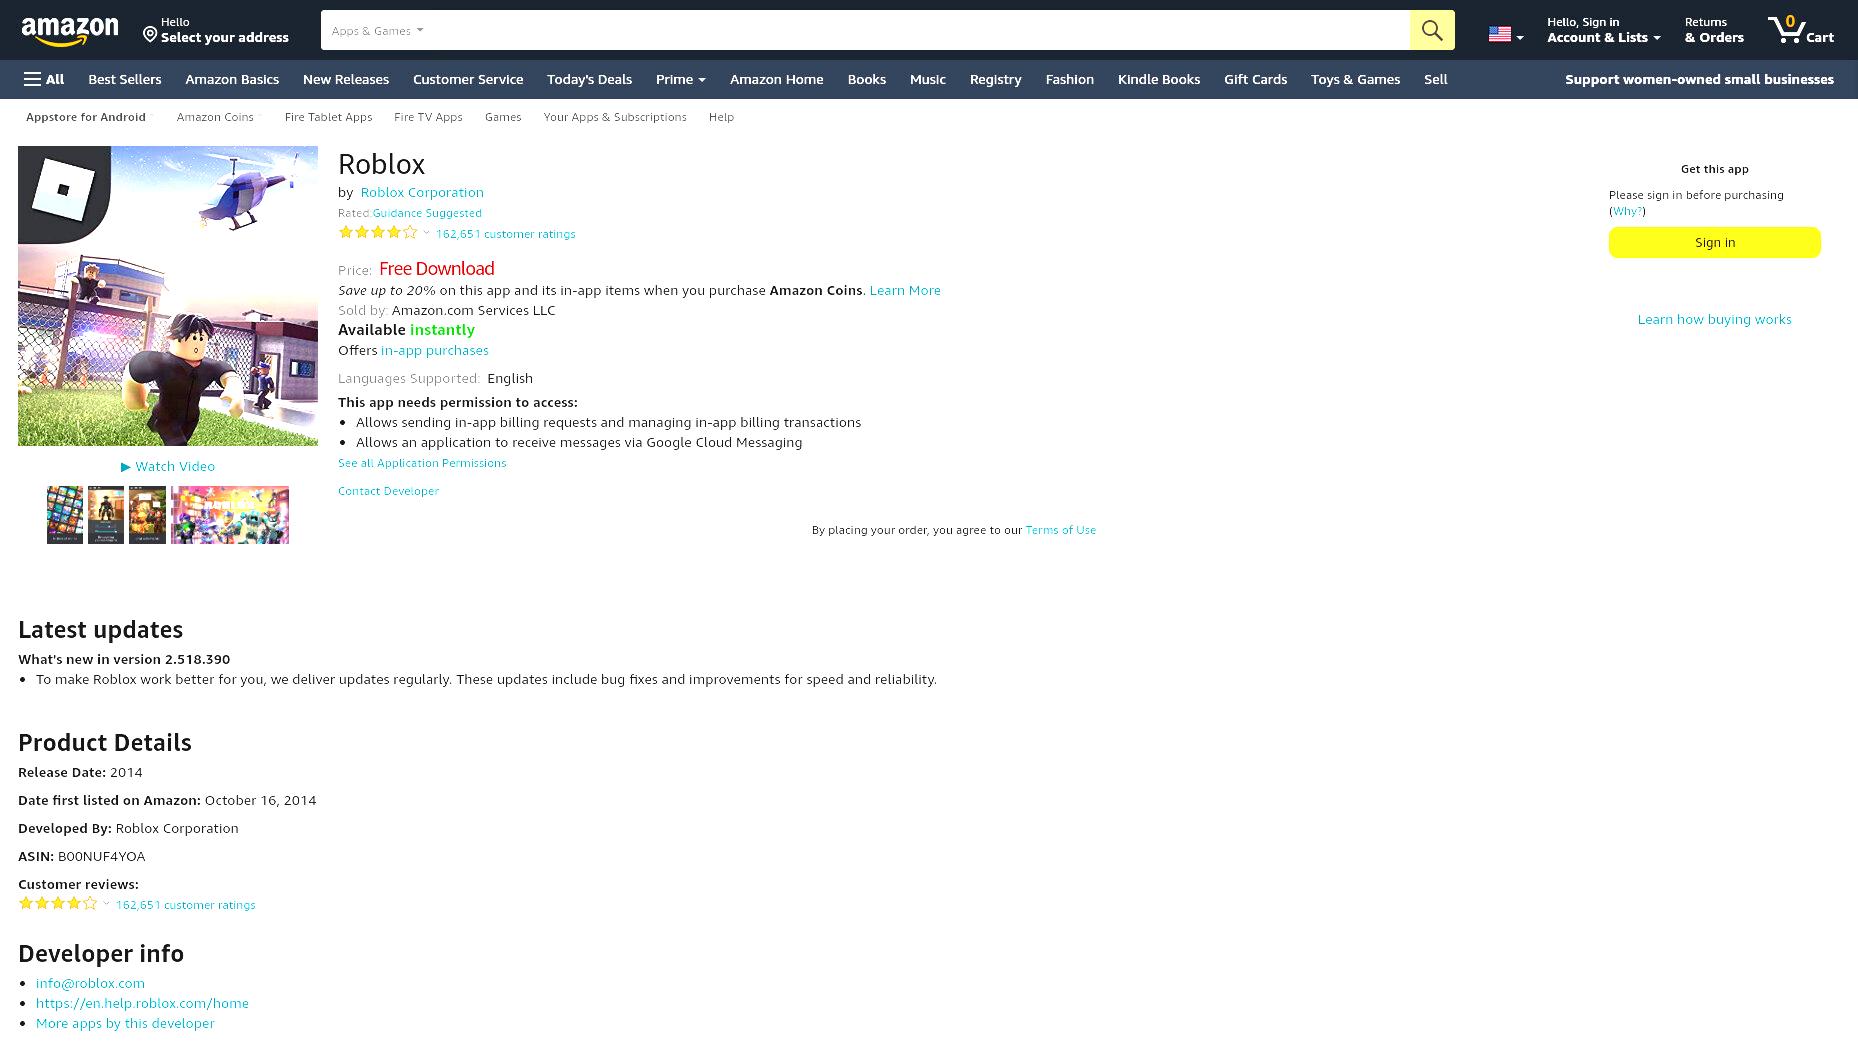This screenshot has width=1858, height=1053.
Task: Click into the search input field
Action: coord(920,30)
